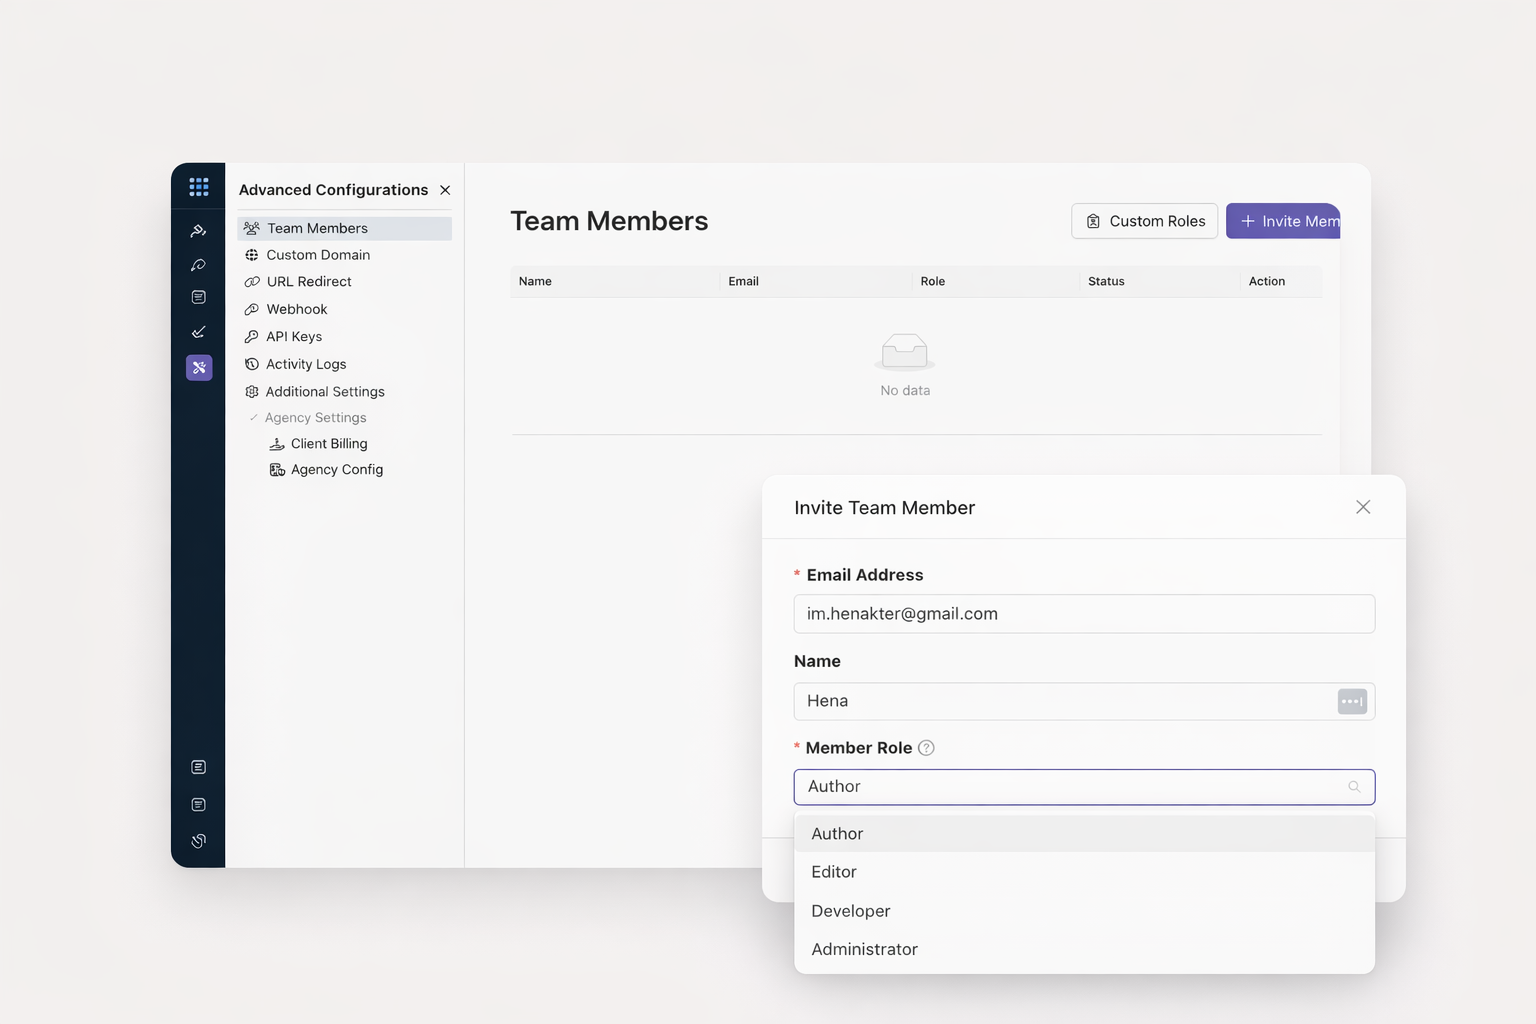Click the Email Address input field
This screenshot has height=1024, width=1536.
point(1083,614)
